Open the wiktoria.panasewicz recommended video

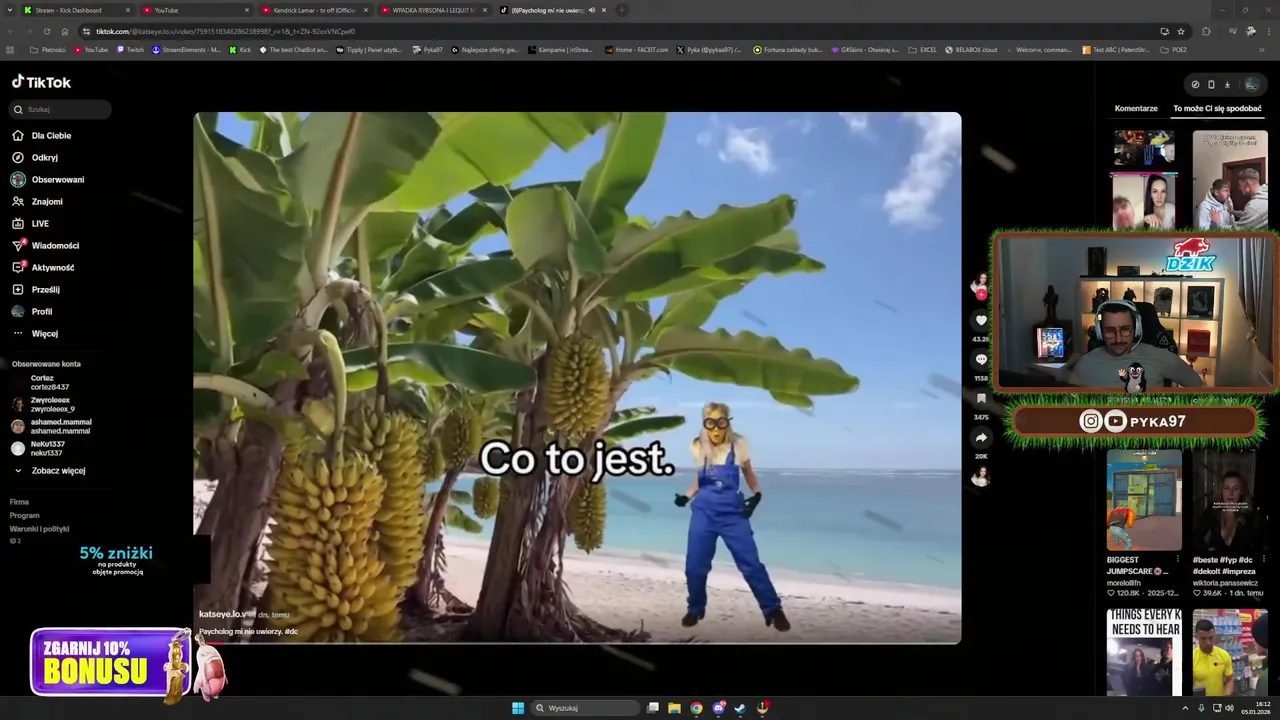pos(1229,500)
